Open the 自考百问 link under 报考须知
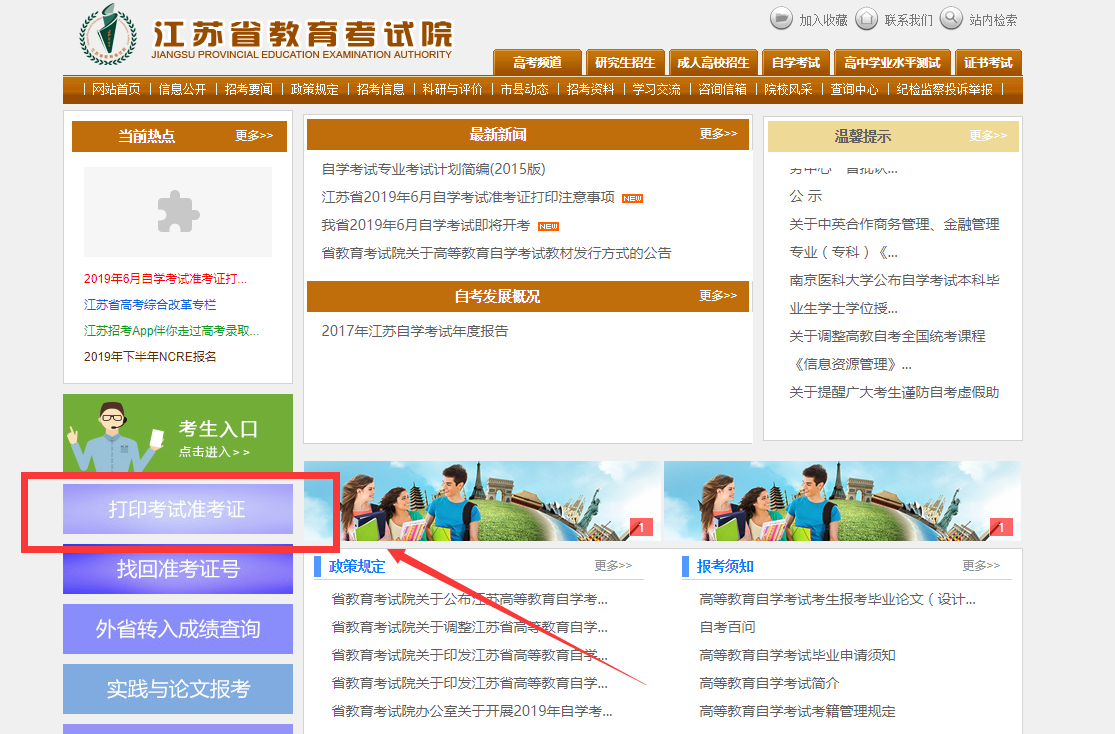The height and width of the screenshot is (734, 1115). [727, 627]
